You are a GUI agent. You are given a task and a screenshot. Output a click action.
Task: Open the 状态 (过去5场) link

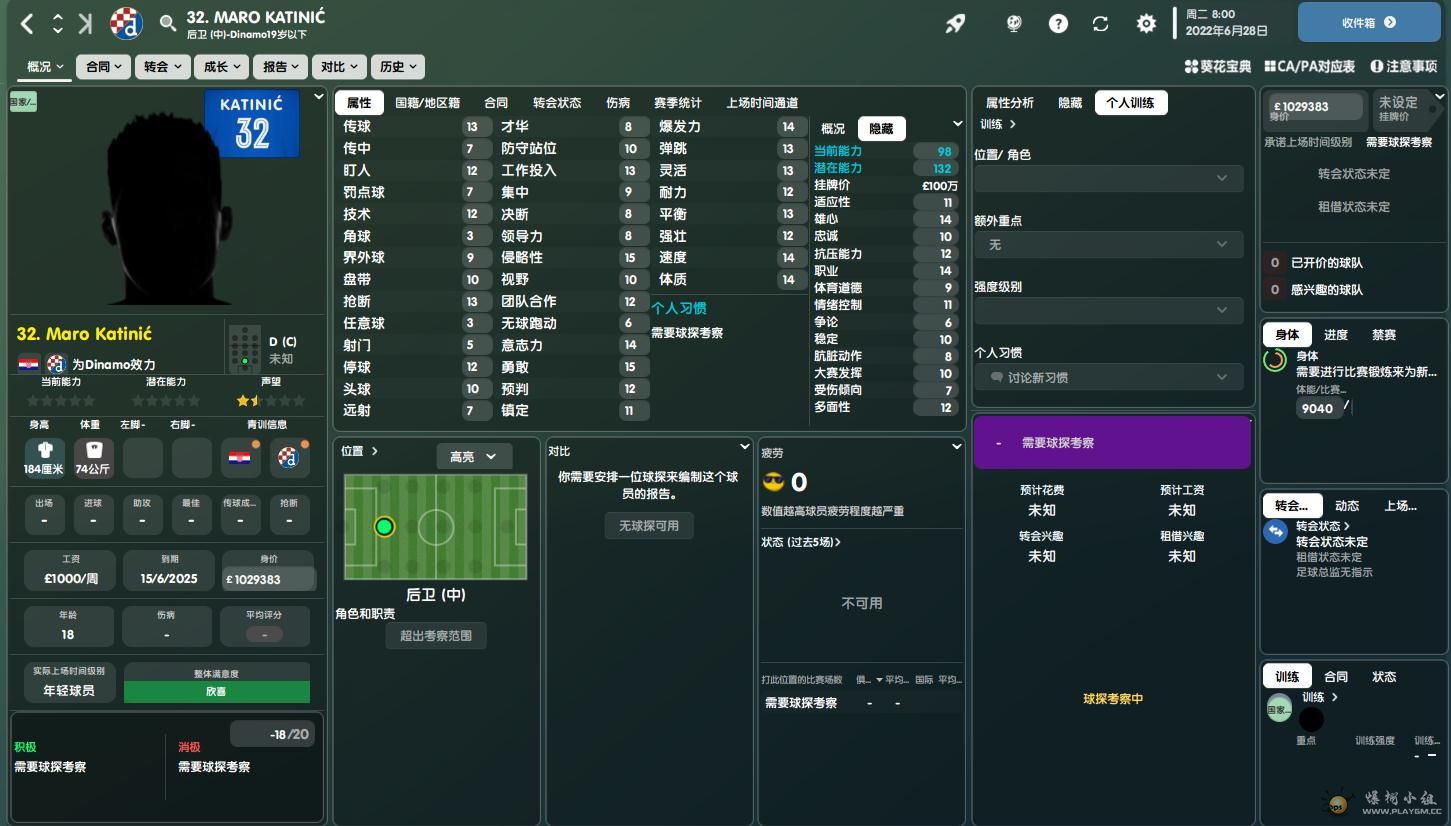pyautogui.click(x=801, y=542)
